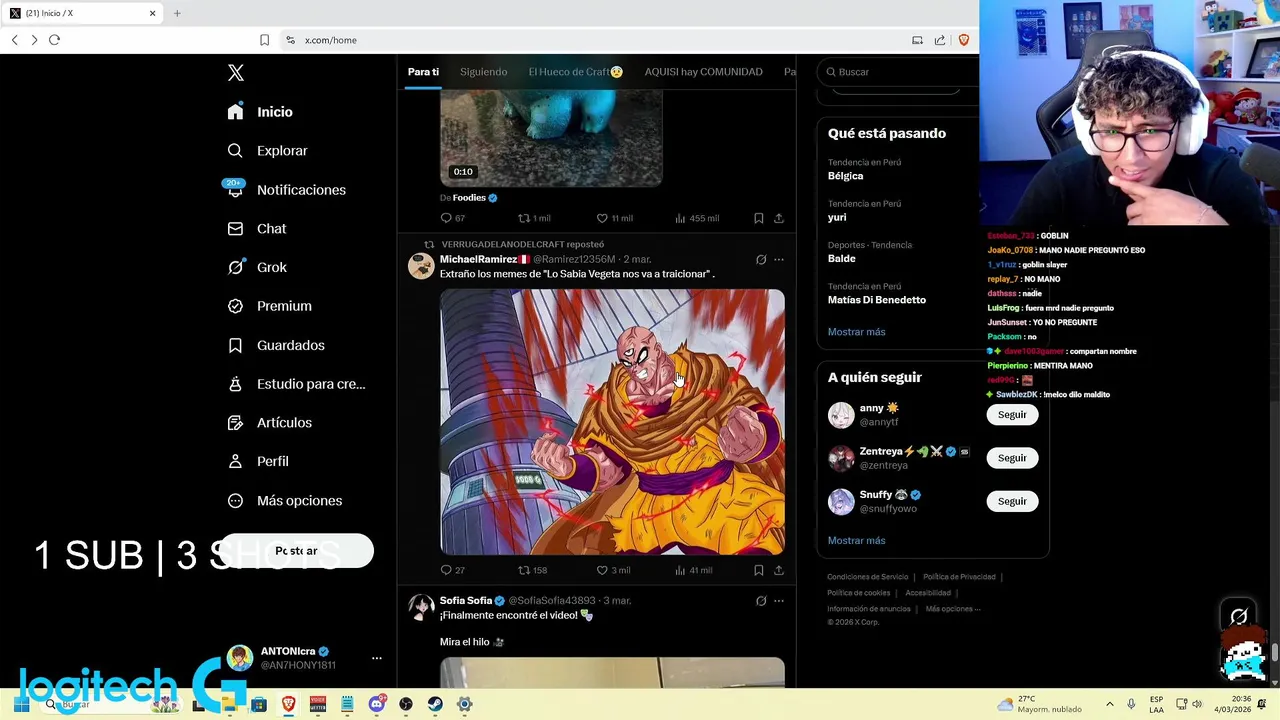
Task: Open Steam from the taskbar
Action: click(x=435, y=704)
